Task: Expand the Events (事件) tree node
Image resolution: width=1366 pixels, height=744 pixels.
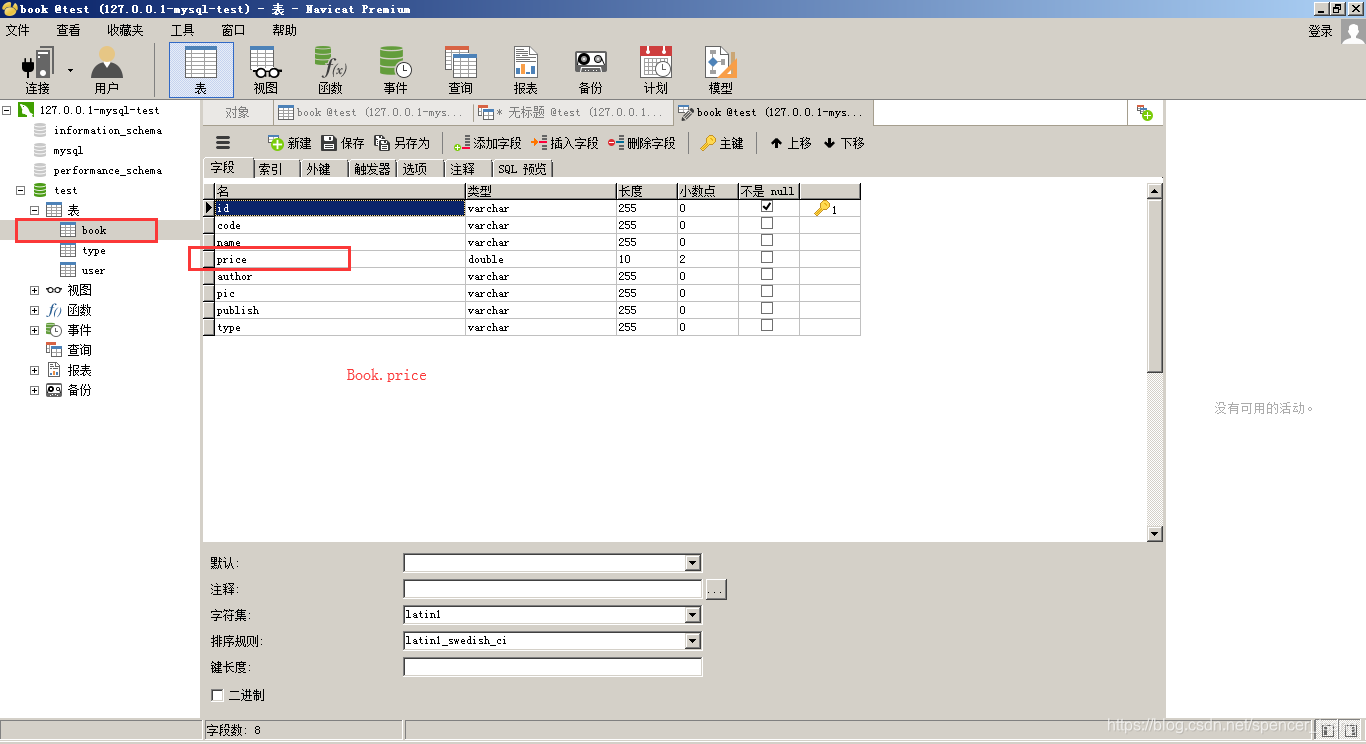Action: (x=34, y=330)
